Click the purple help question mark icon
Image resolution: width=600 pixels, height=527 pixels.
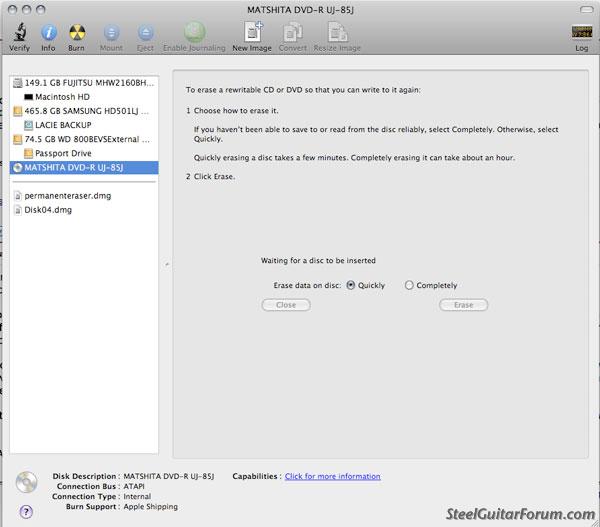pos(25,511)
